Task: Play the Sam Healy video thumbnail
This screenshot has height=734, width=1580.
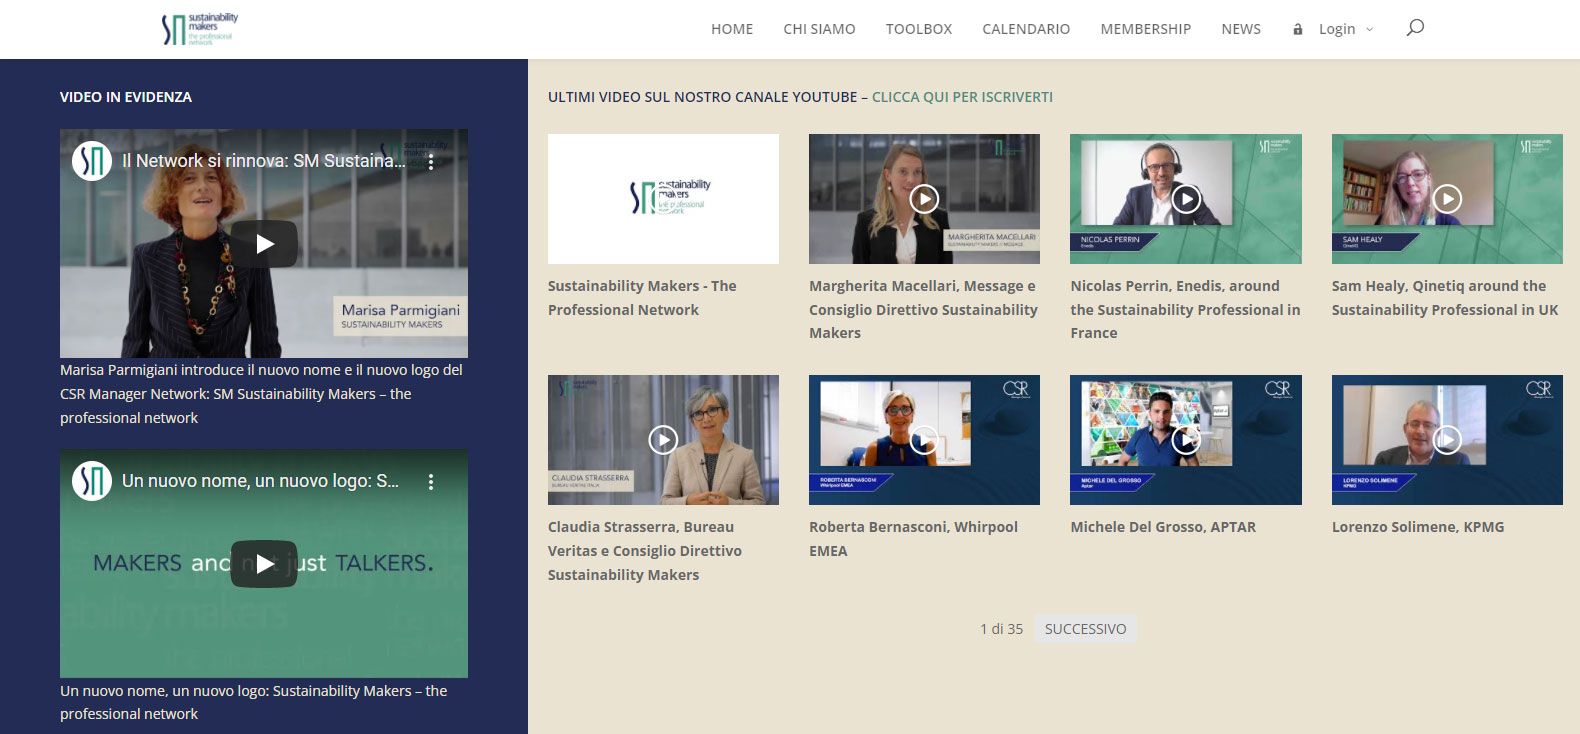Action: (x=1447, y=199)
